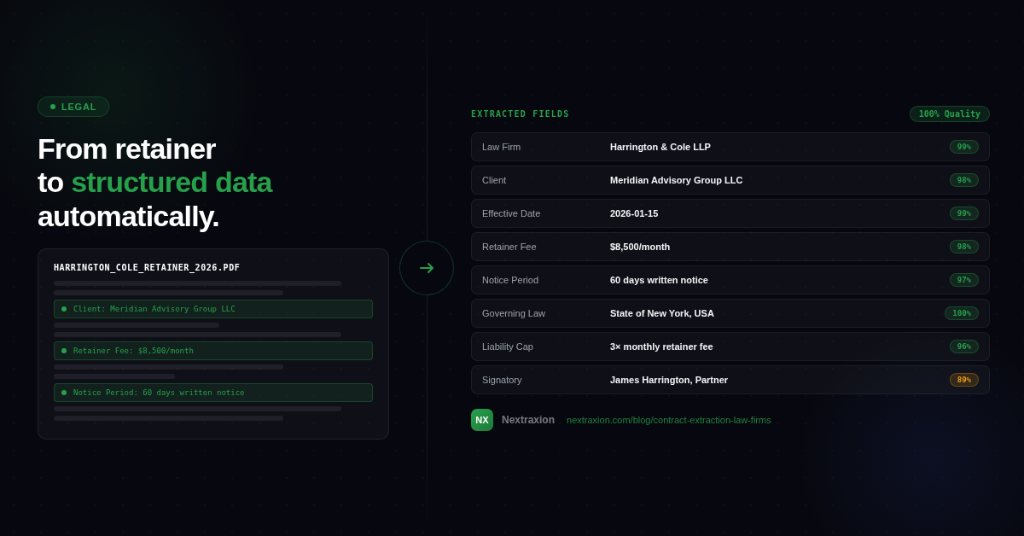This screenshot has height=536, width=1024.
Task: Click the 100% Quality badge
Action: tap(949, 114)
